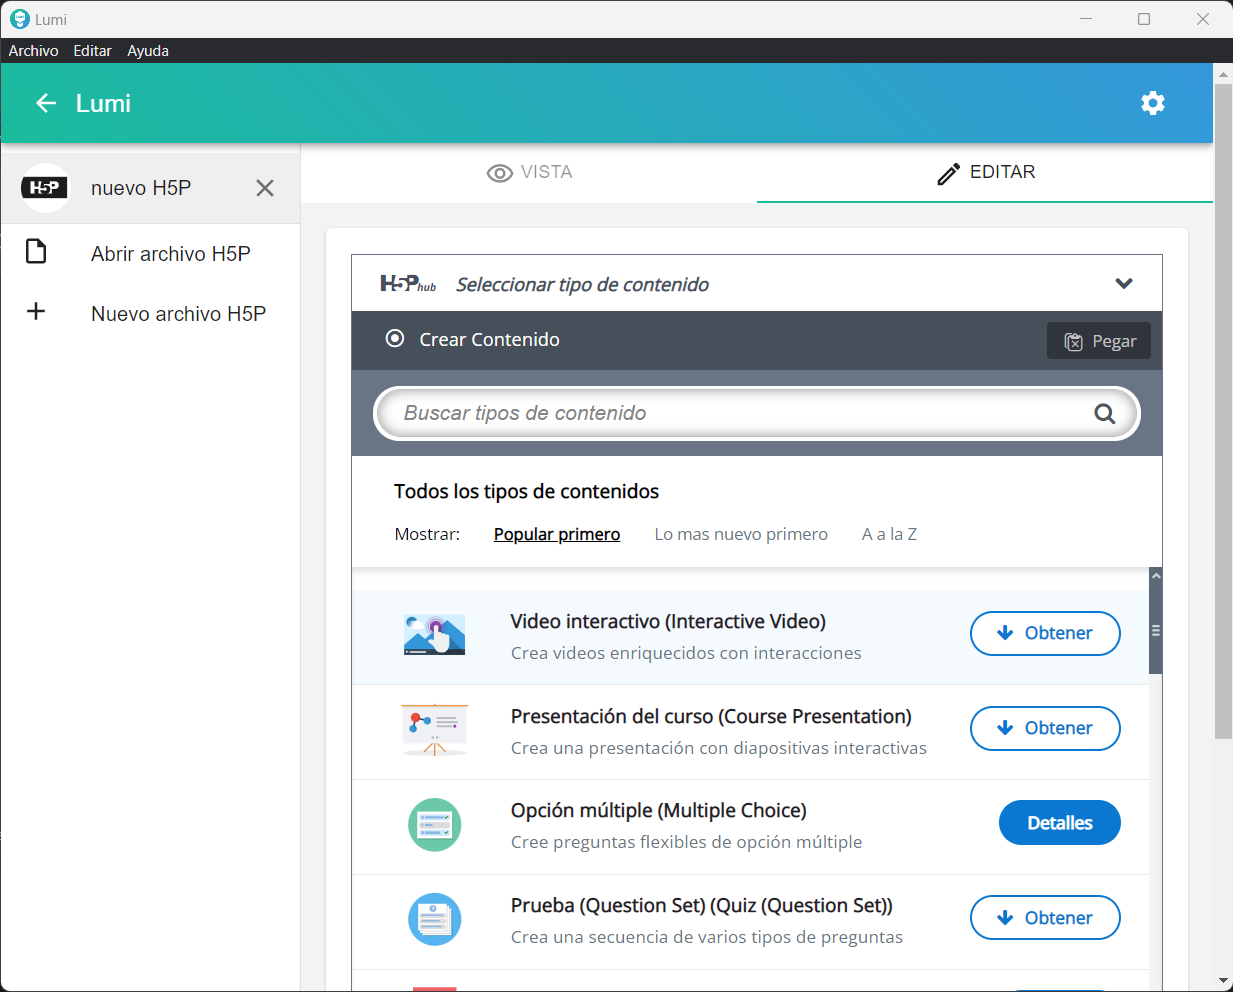Open Detalles for Multiple Choice

[1060, 823]
